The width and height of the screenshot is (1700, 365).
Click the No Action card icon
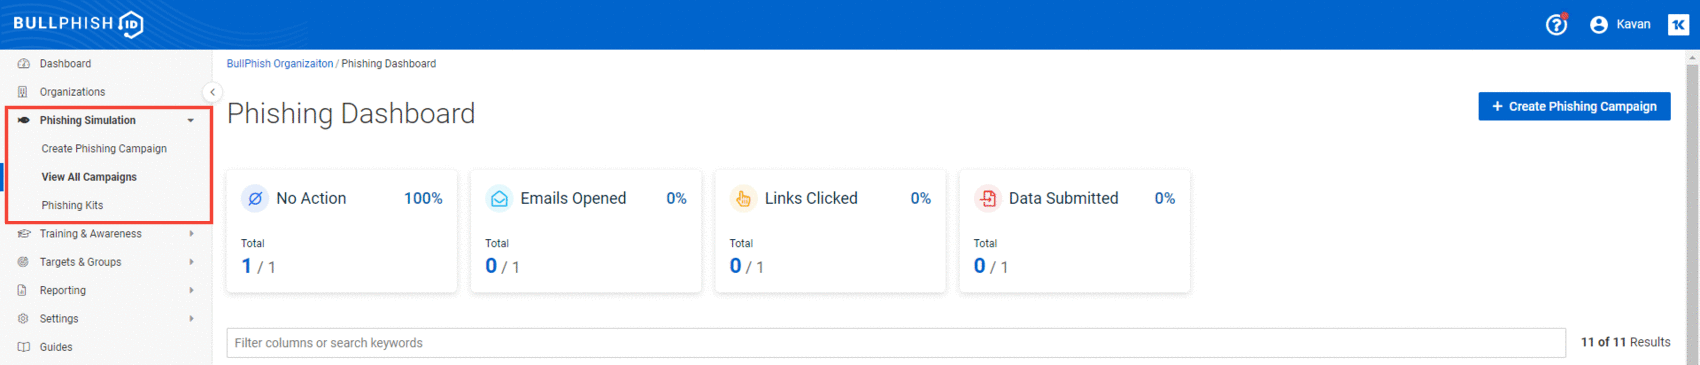click(x=255, y=198)
